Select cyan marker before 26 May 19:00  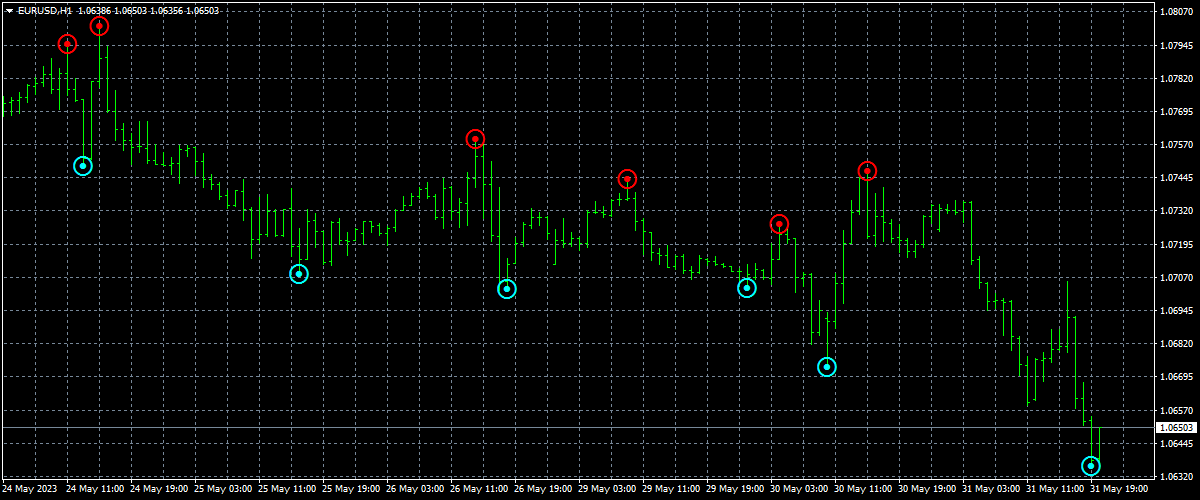click(507, 289)
